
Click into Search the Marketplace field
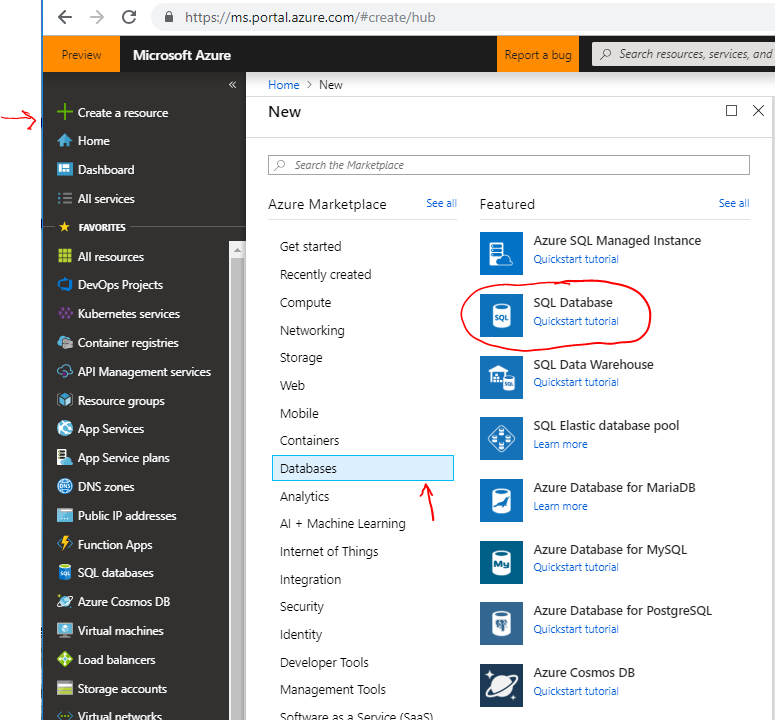click(x=509, y=165)
